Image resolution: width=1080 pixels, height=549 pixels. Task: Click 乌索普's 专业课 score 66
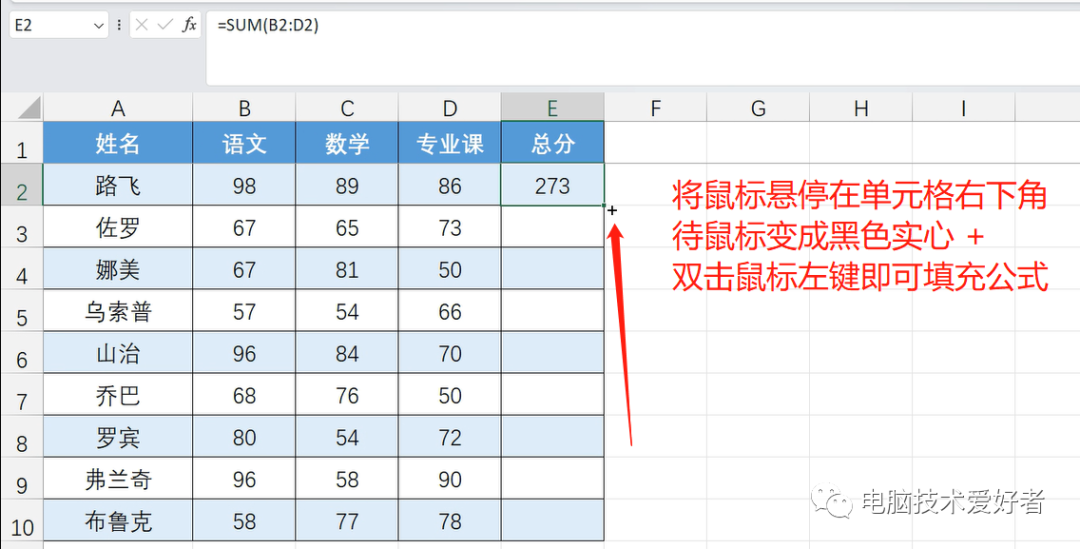pyautogui.click(x=450, y=311)
